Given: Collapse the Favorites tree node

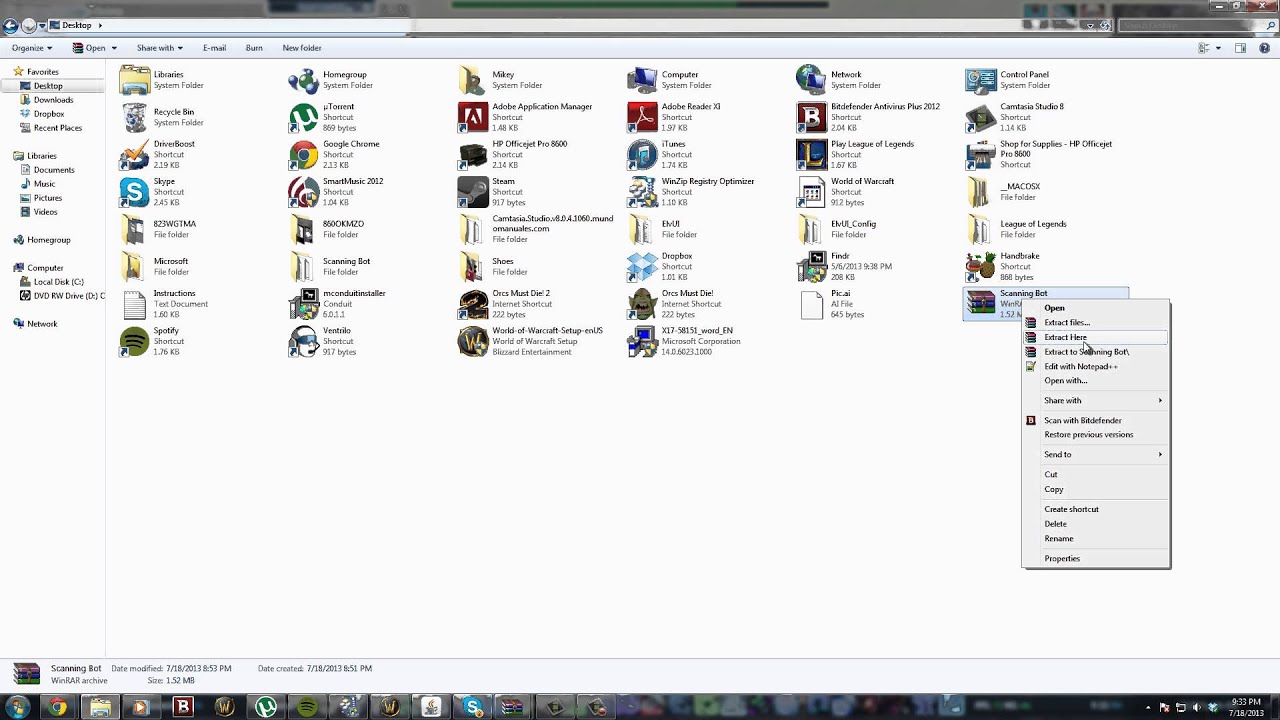Looking at the screenshot, I should [x=6, y=72].
